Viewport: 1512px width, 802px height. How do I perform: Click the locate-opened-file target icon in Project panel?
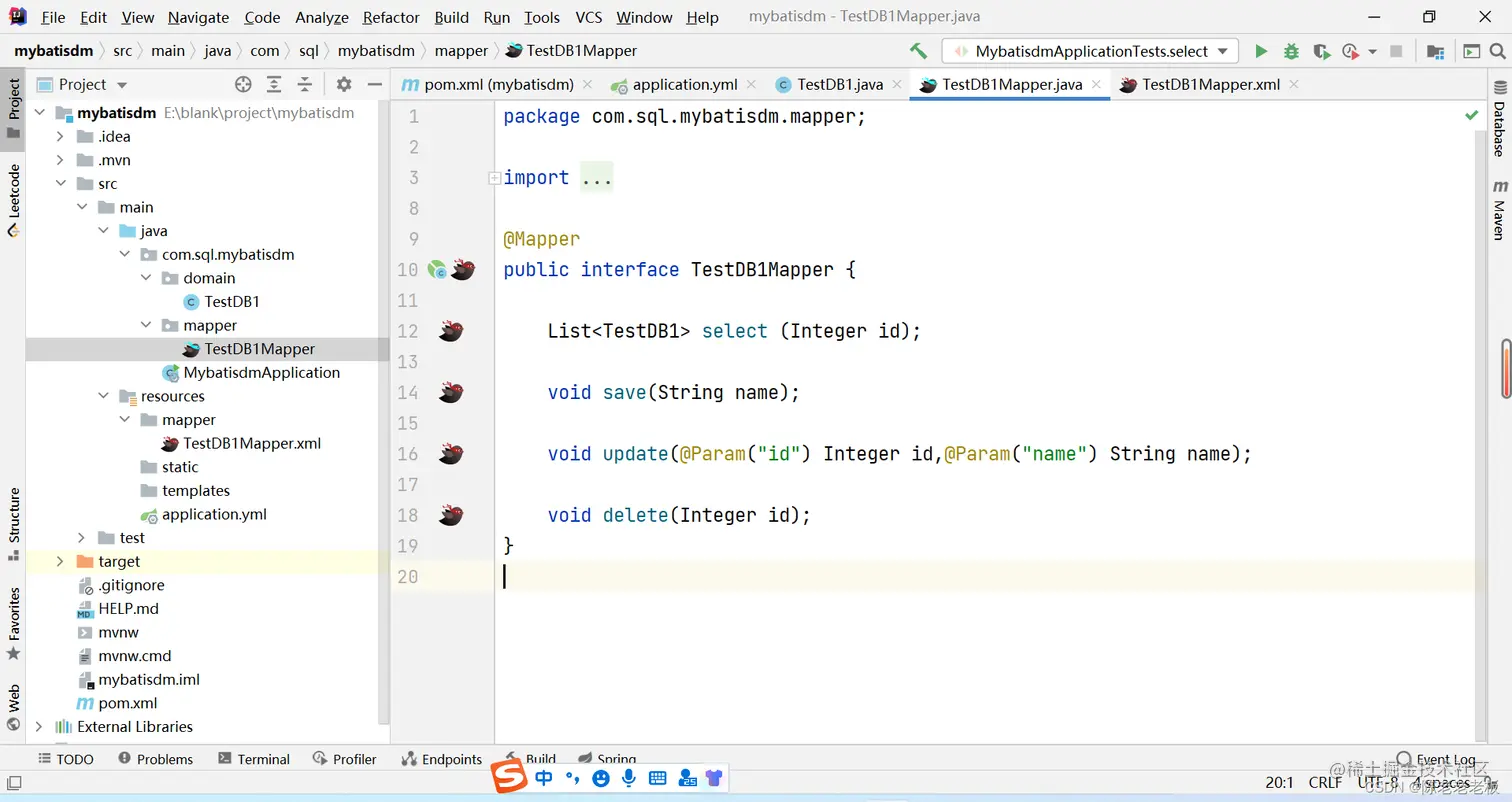click(x=243, y=84)
